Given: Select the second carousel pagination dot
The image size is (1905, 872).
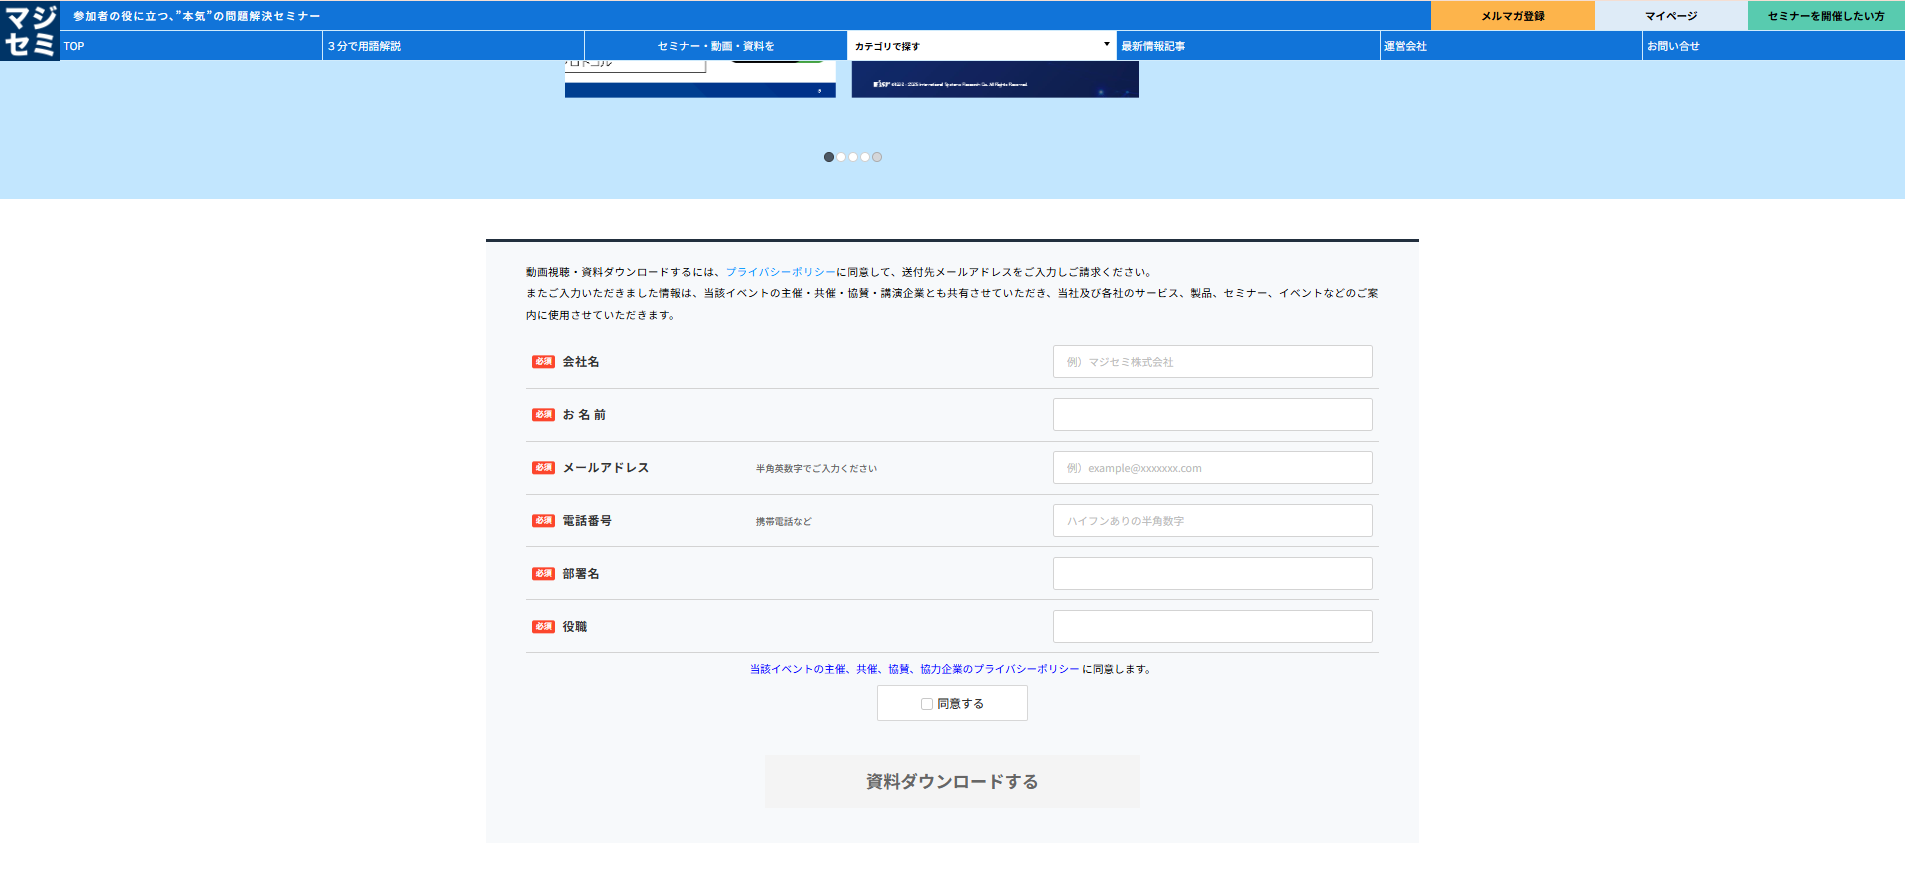Looking at the screenshot, I should [x=841, y=157].
